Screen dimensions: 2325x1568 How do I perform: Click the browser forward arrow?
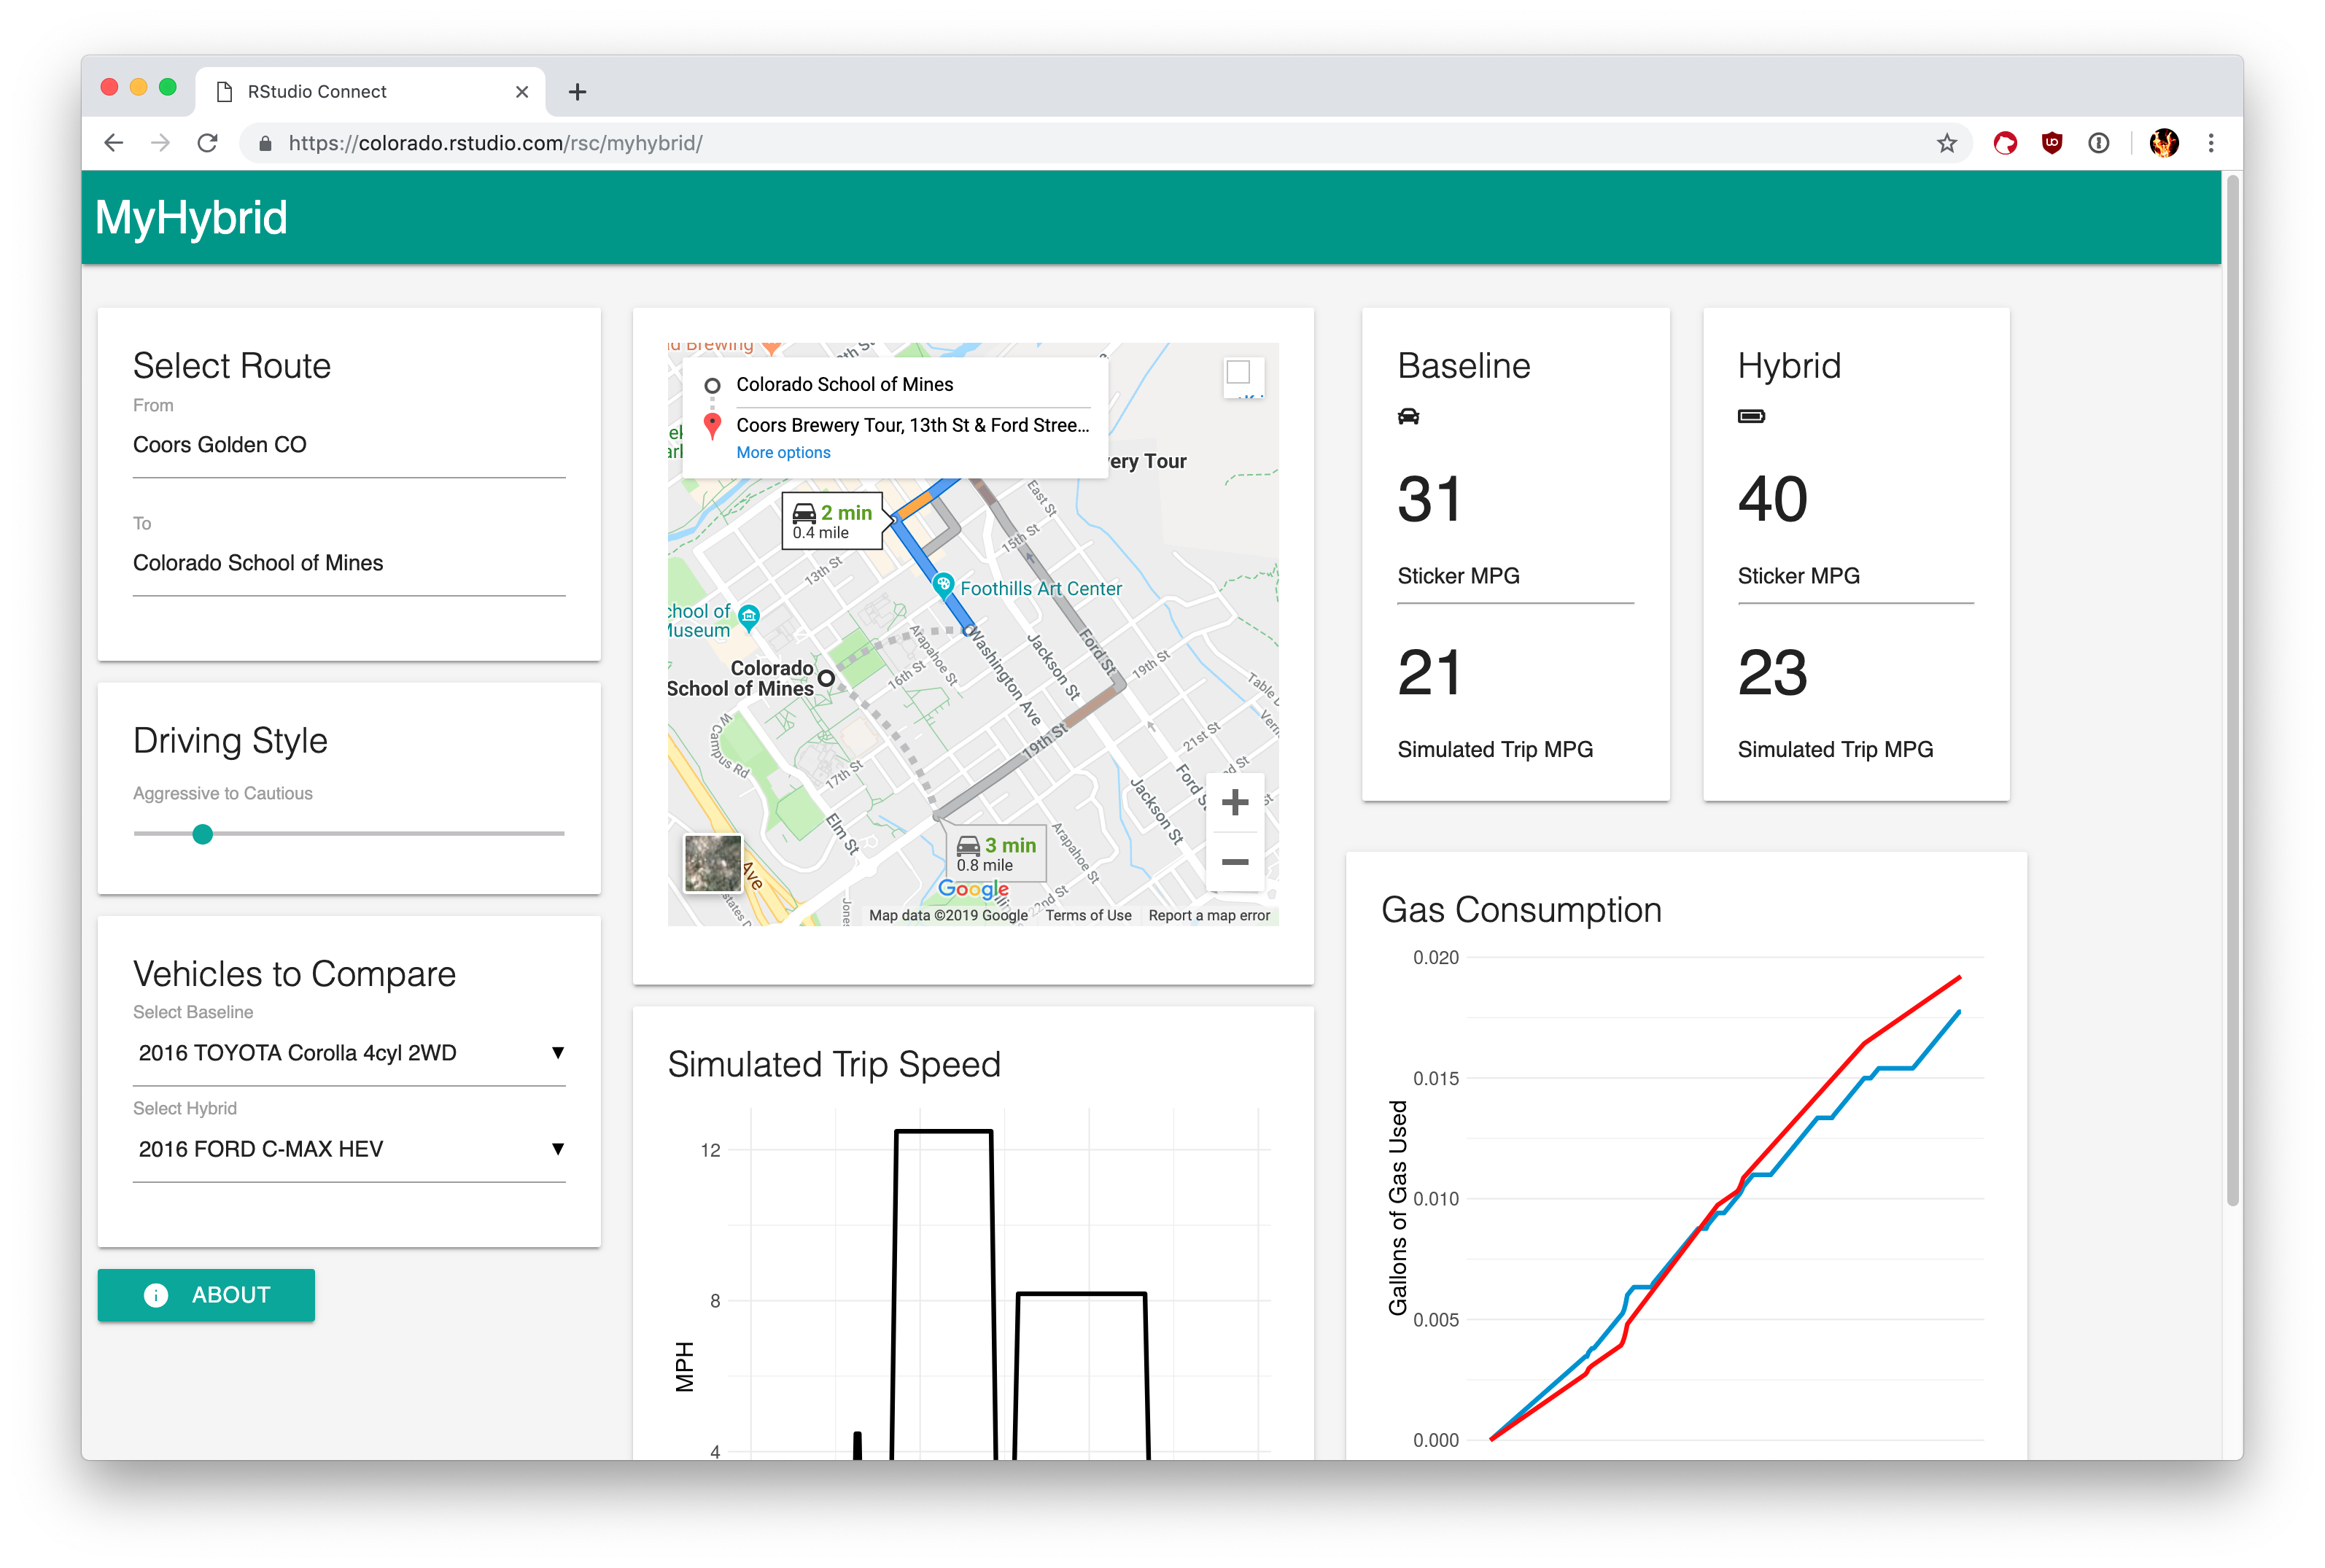click(160, 143)
